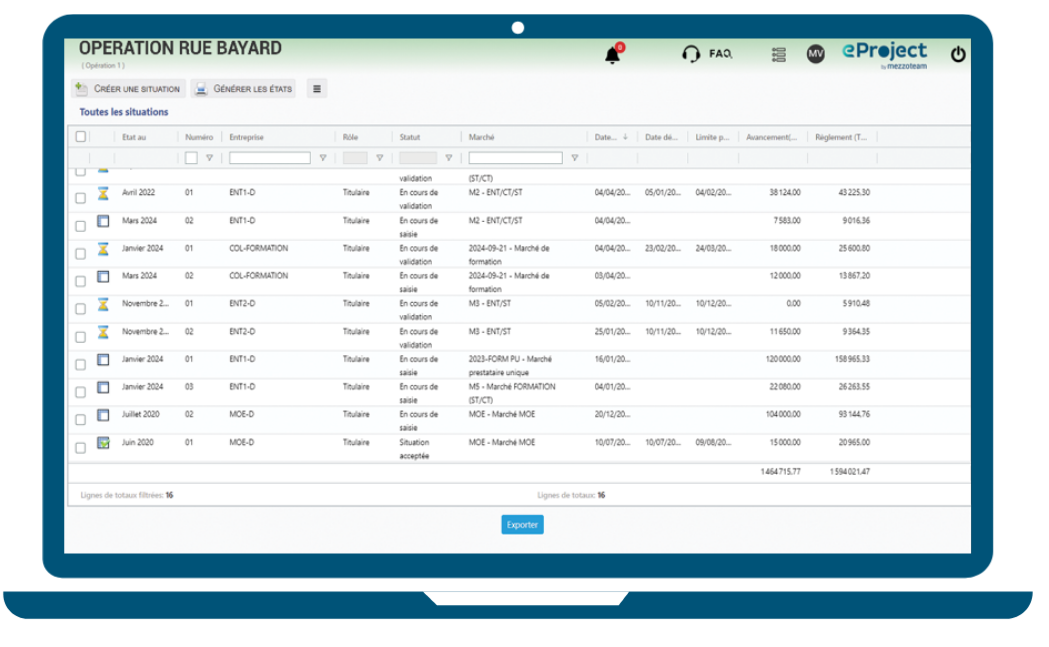This screenshot has width=1049, height=647.
Task: Check the Juillet 2020 row checkbox
Action: (x=80, y=420)
